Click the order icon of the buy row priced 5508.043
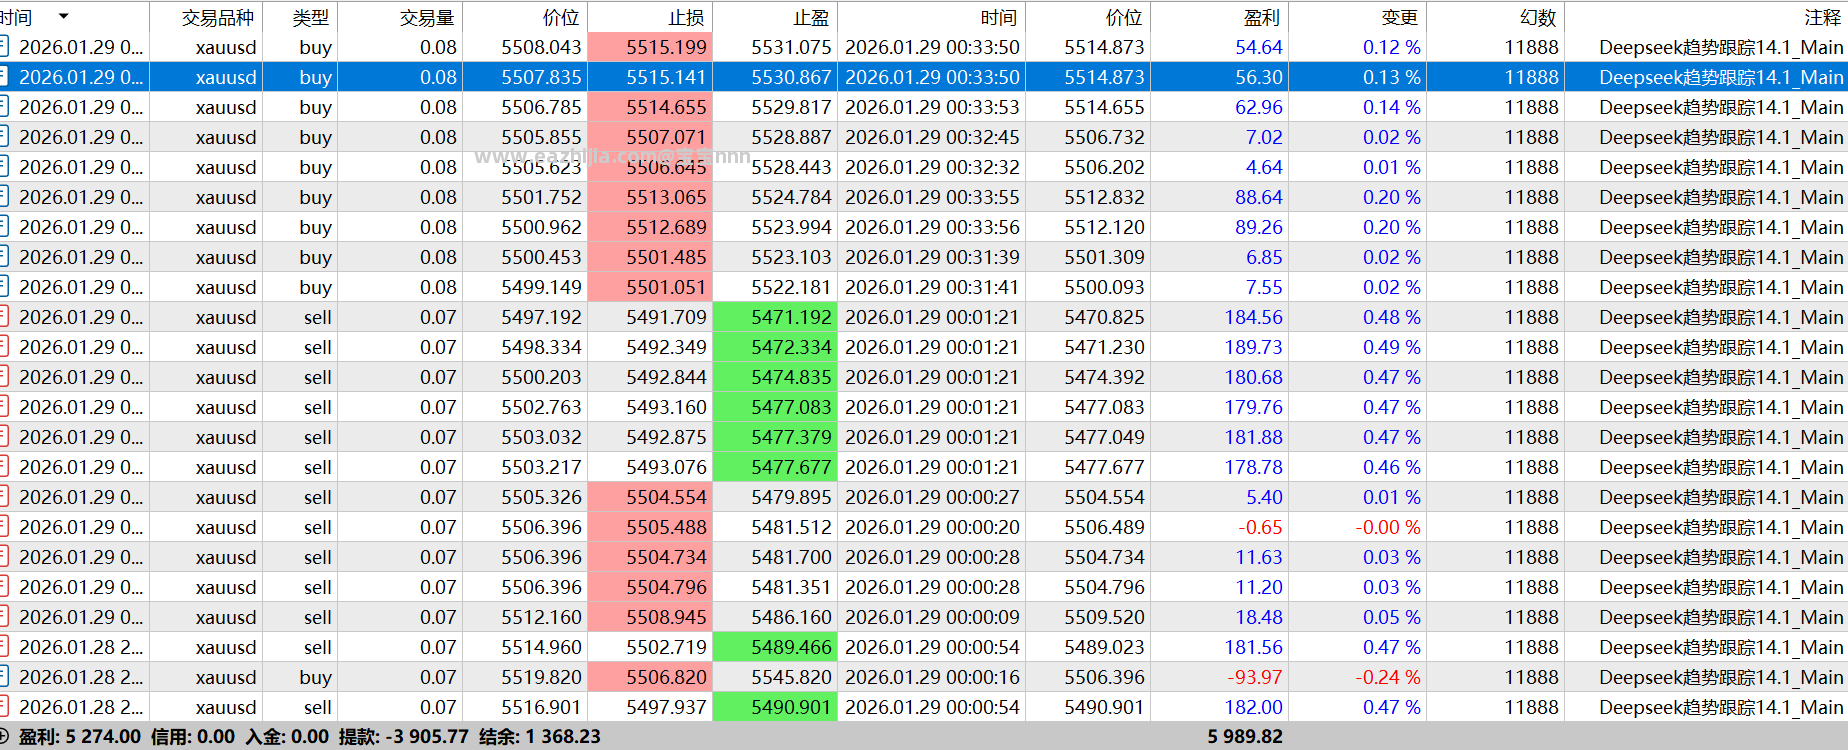1848x750 pixels. [x=3, y=46]
